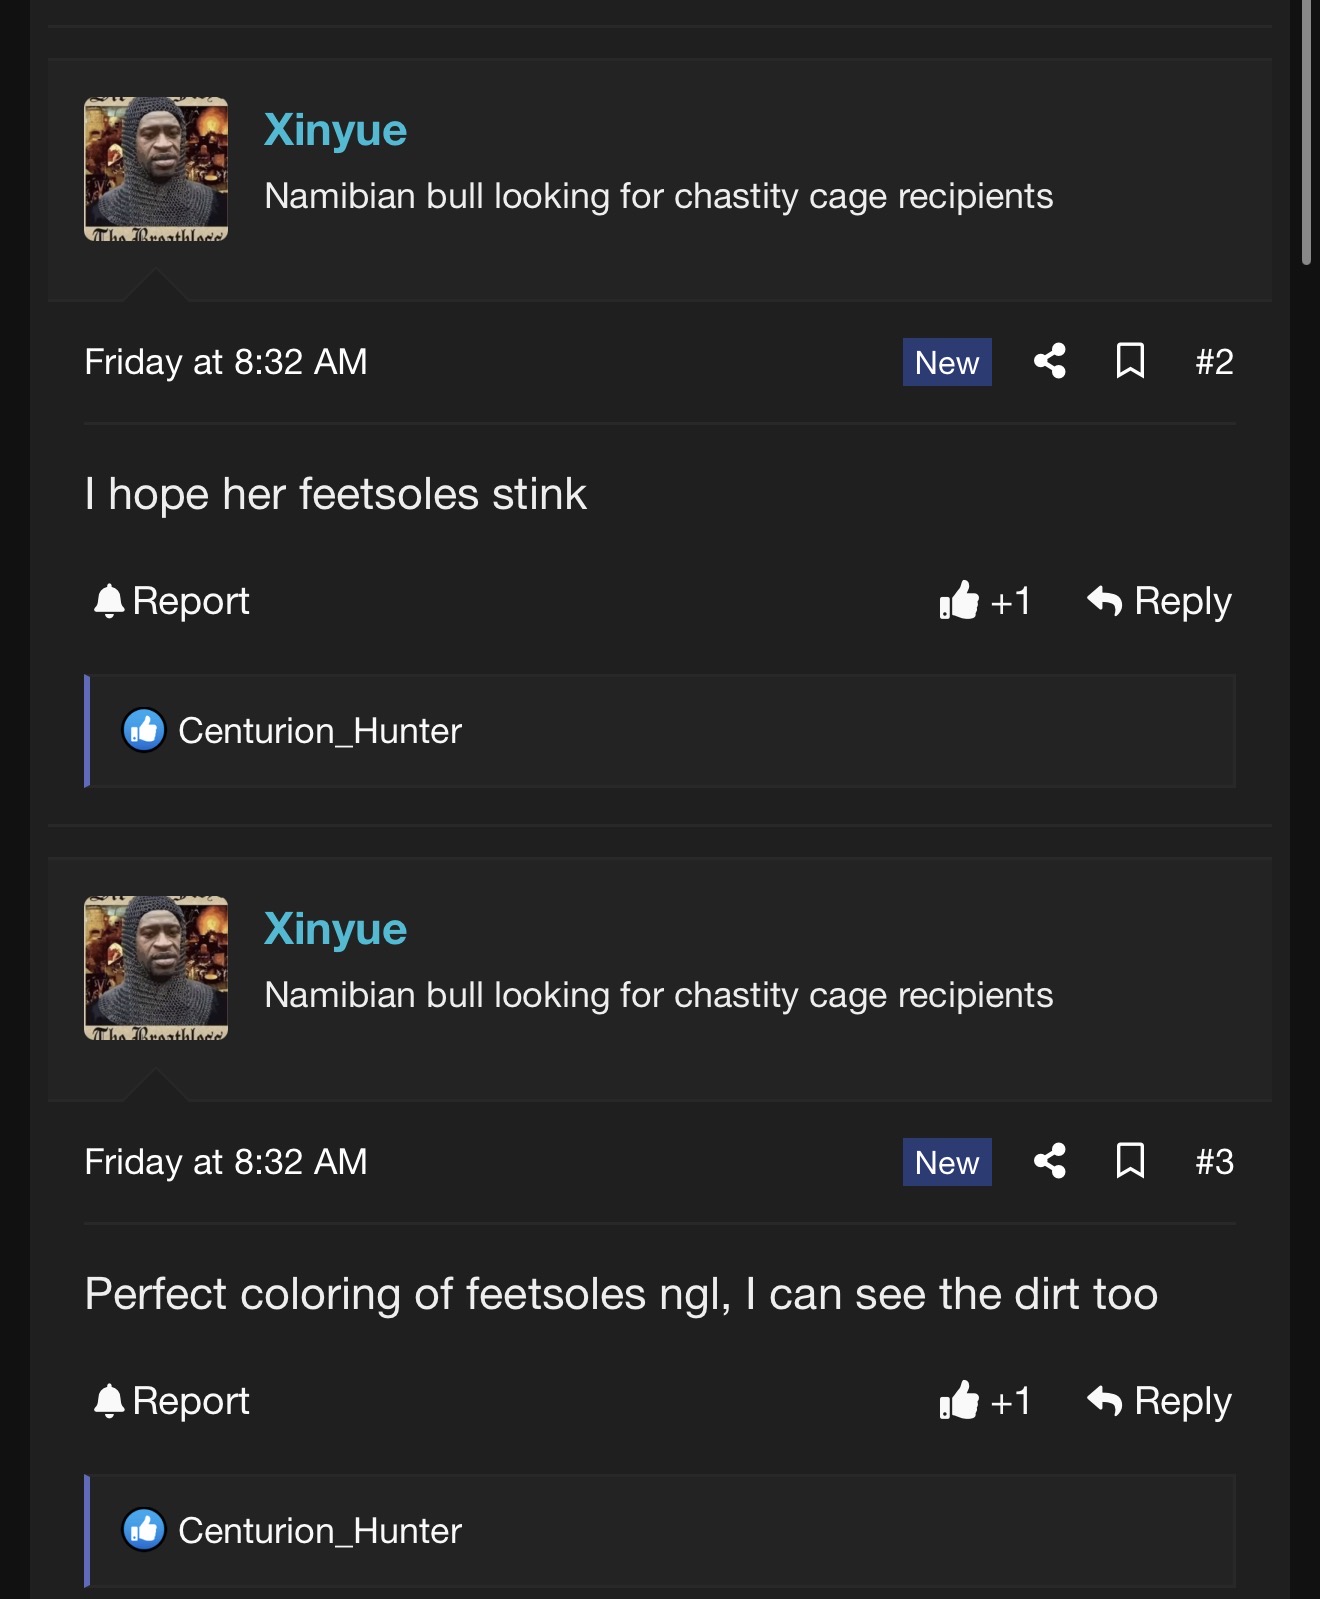The image size is (1320, 1599).
Task: Bookmark post #2
Action: (1130, 361)
